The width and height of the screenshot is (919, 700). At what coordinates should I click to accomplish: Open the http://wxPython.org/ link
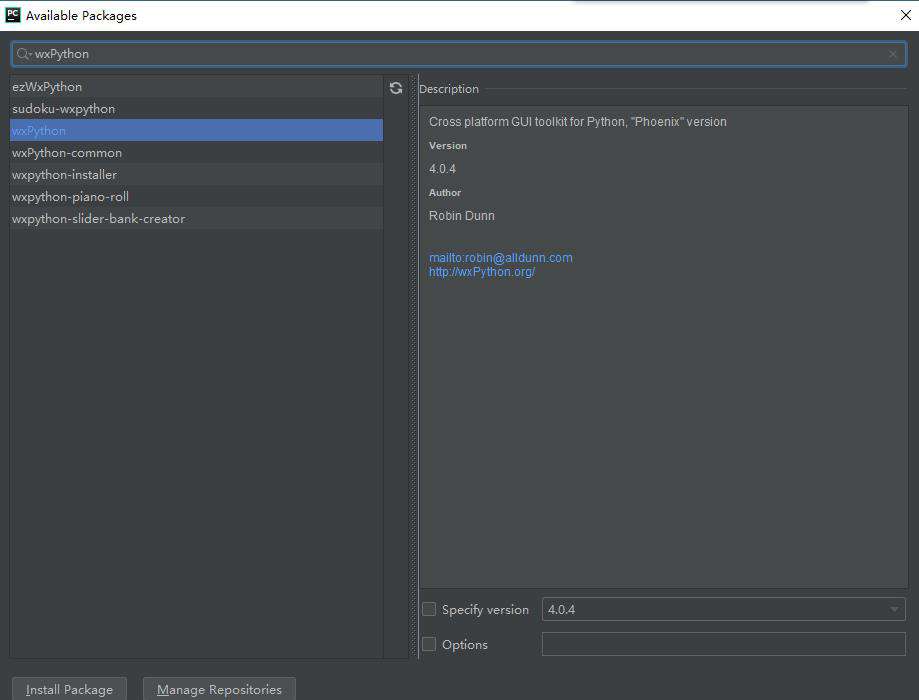pos(482,272)
